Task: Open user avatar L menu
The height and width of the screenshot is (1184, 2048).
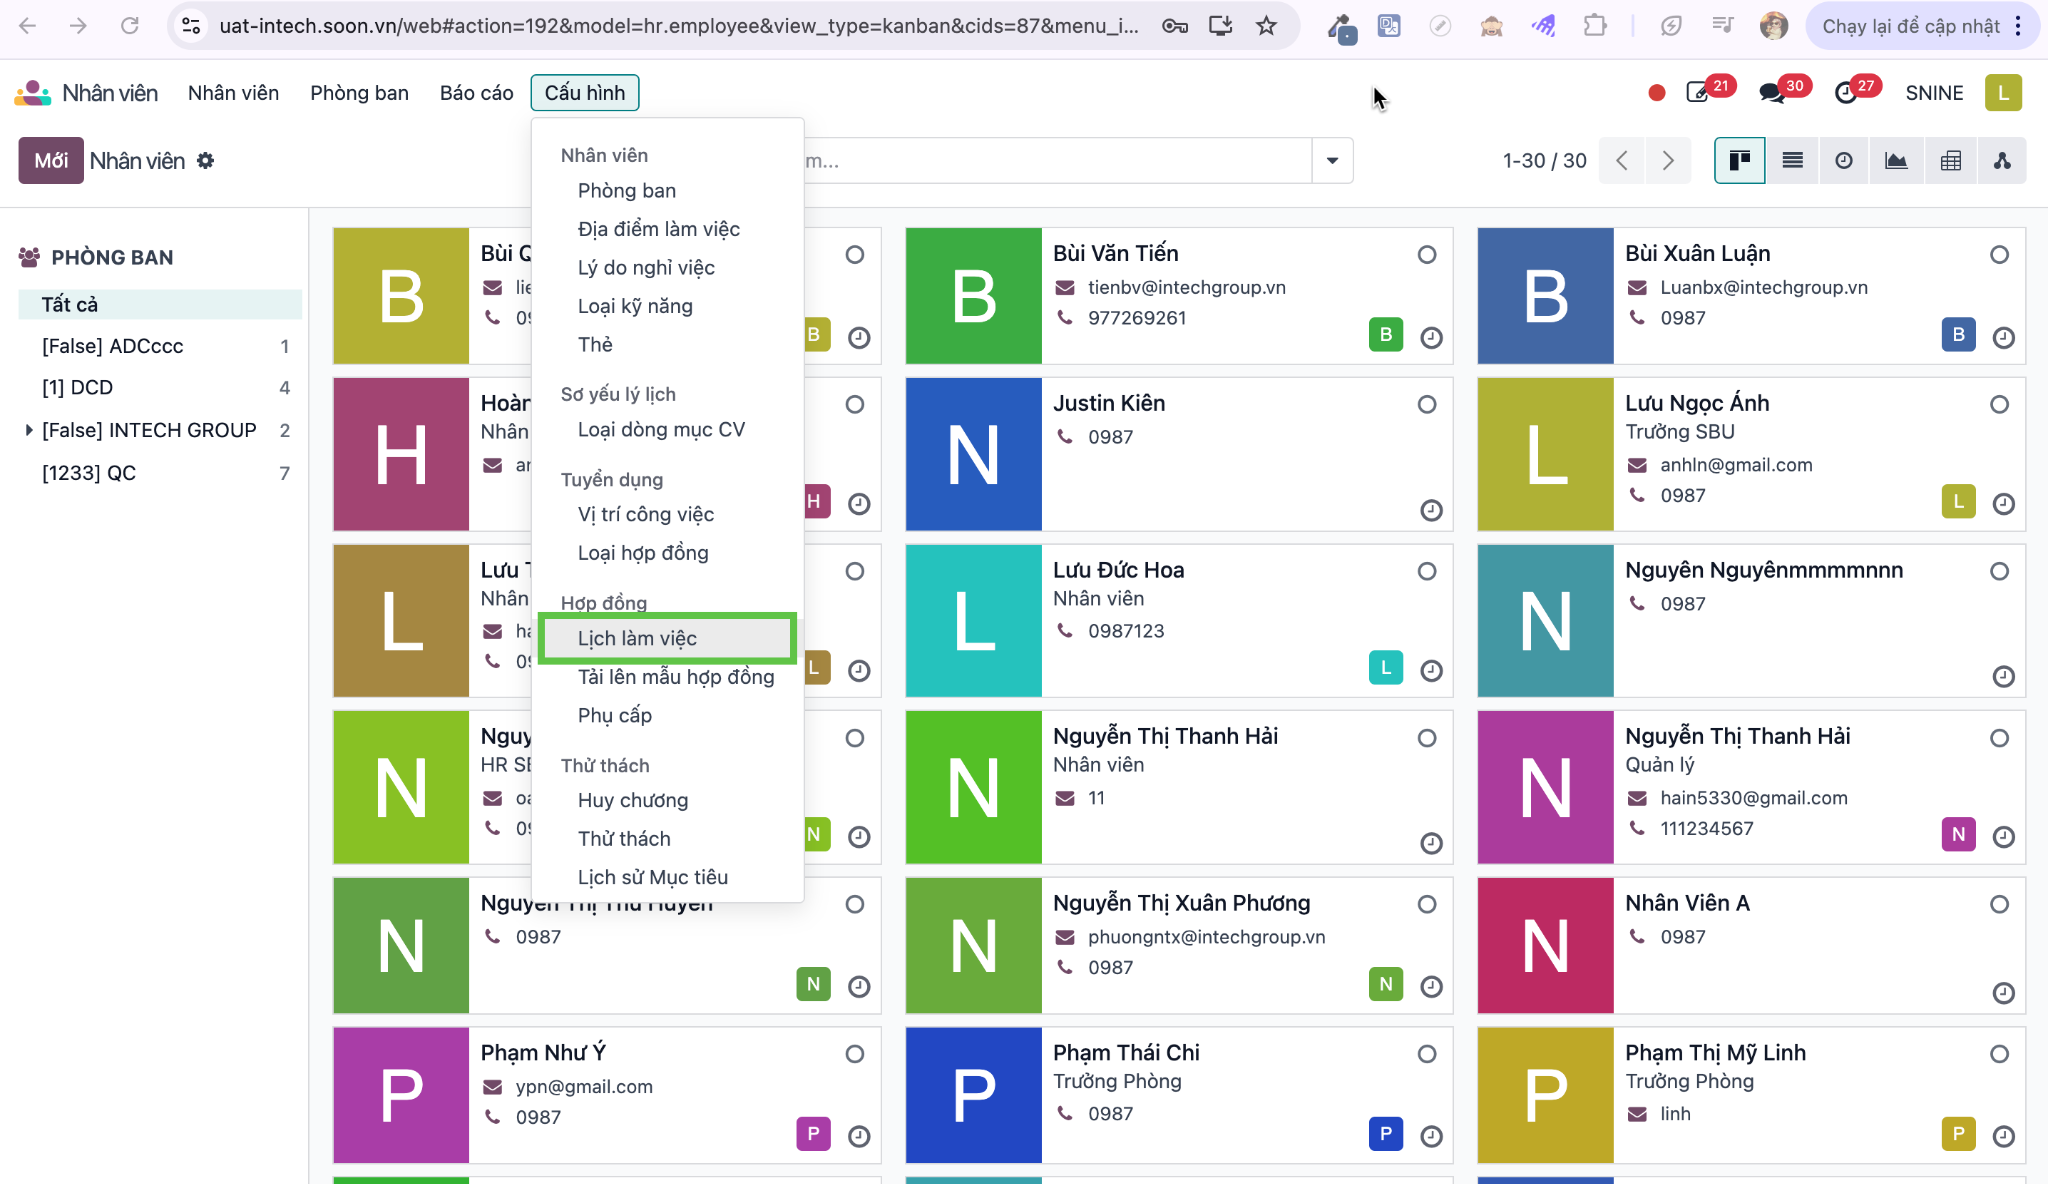Action: click(2003, 93)
